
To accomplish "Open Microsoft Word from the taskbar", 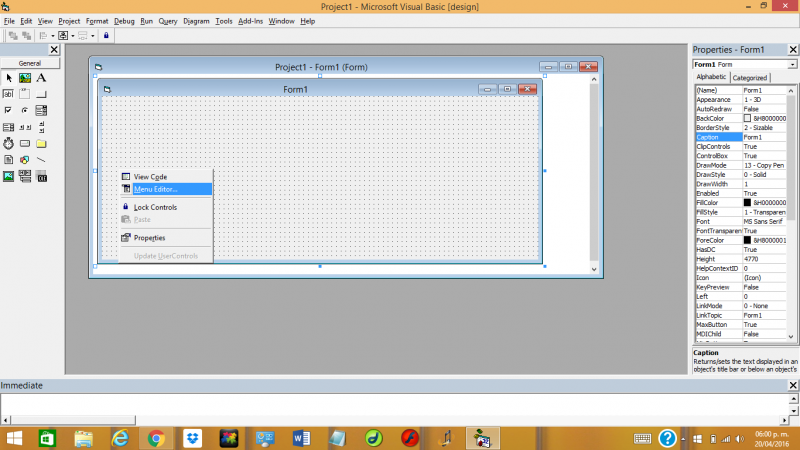I will (x=302, y=438).
